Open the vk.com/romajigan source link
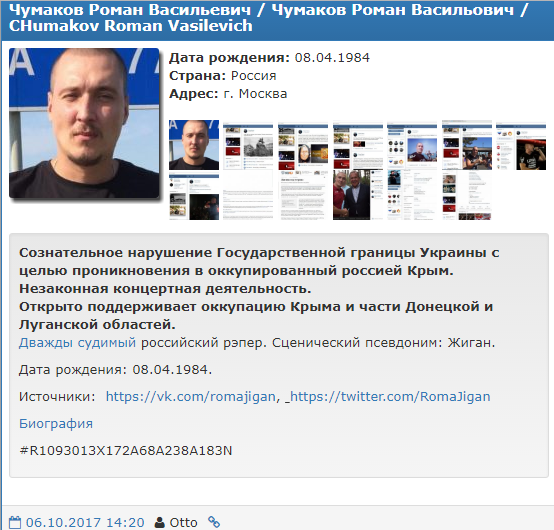 (x=191, y=396)
